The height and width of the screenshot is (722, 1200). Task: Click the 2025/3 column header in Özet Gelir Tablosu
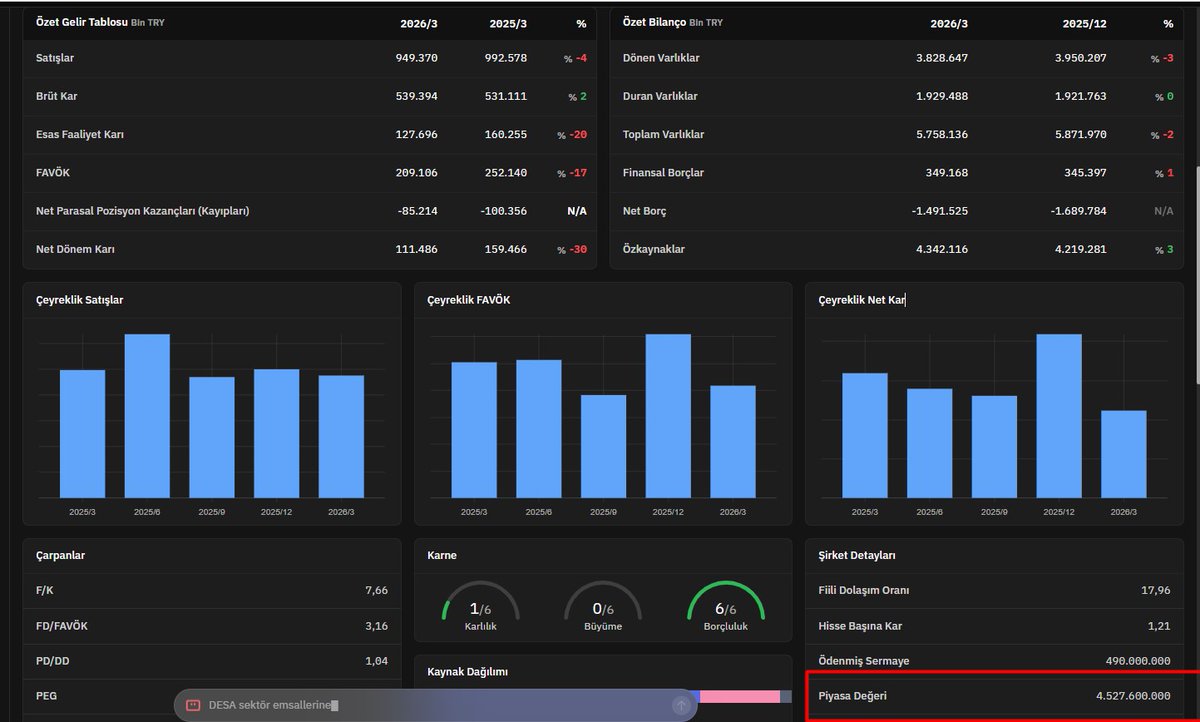point(508,23)
